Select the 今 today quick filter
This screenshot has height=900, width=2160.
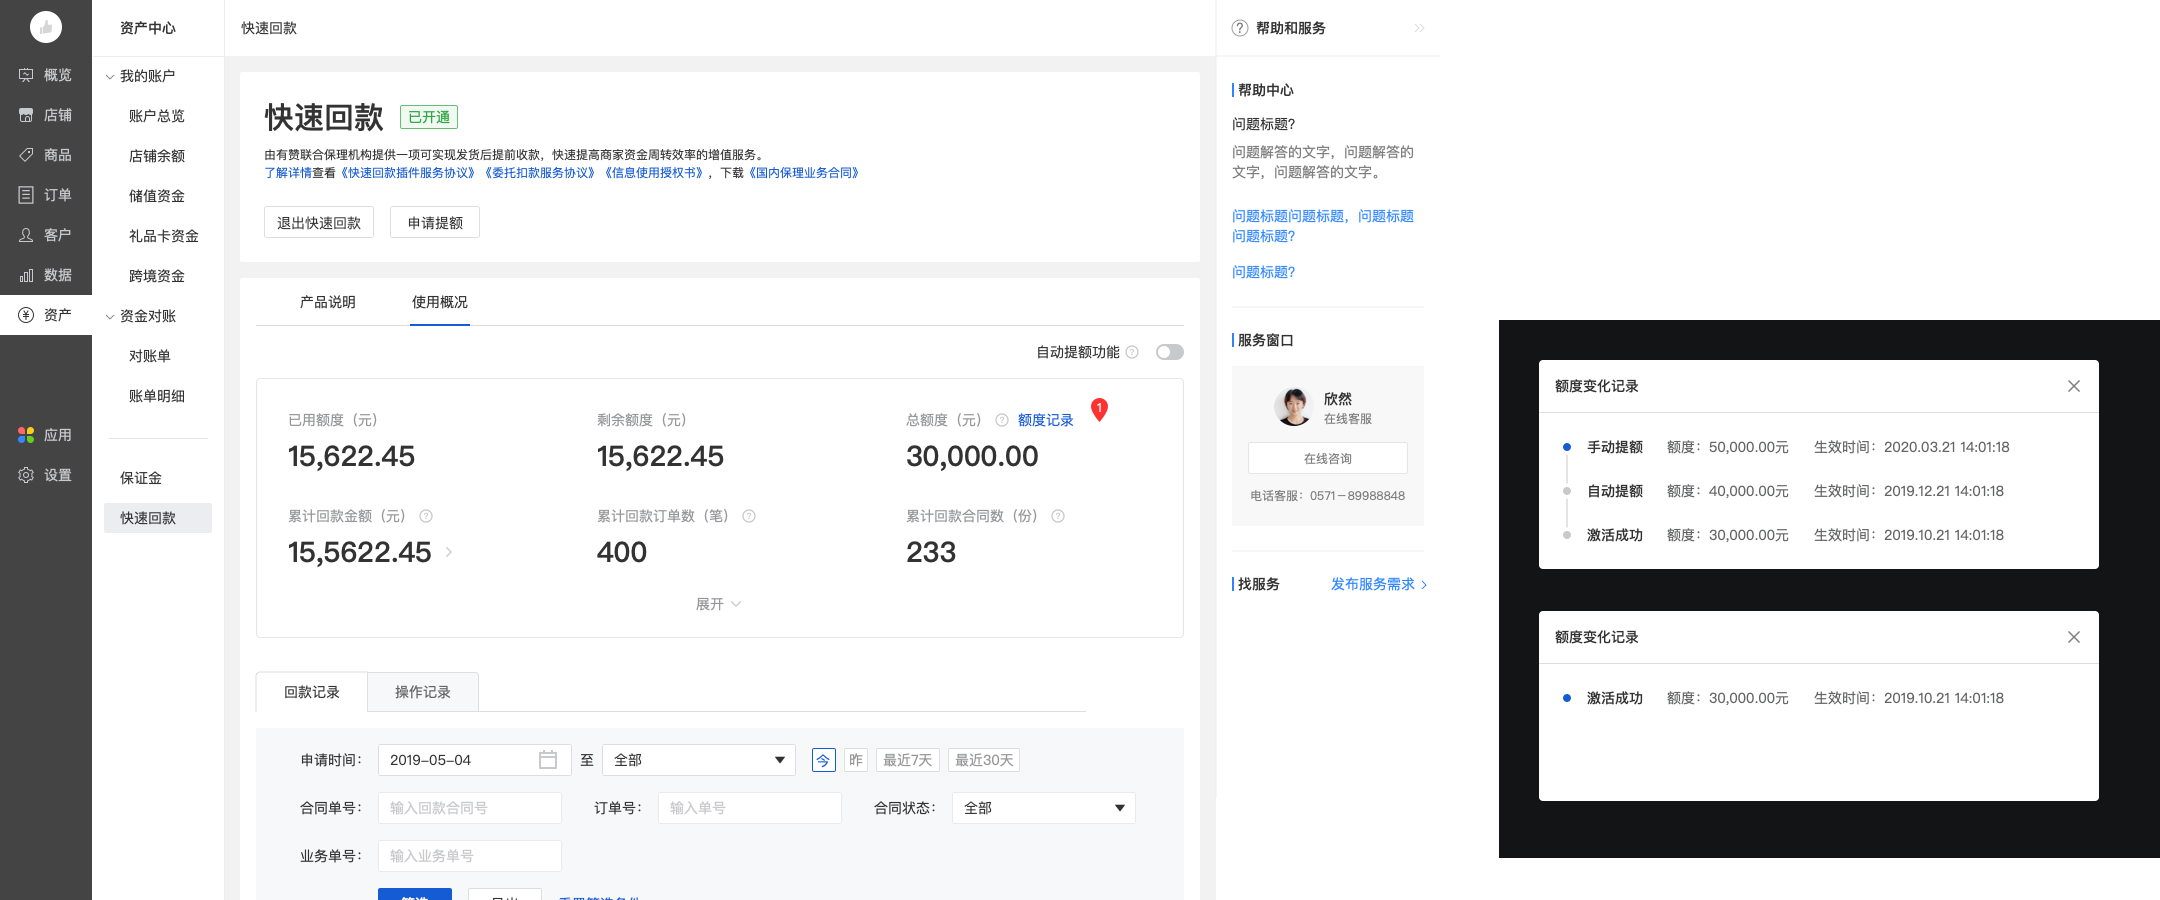point(823,760)
